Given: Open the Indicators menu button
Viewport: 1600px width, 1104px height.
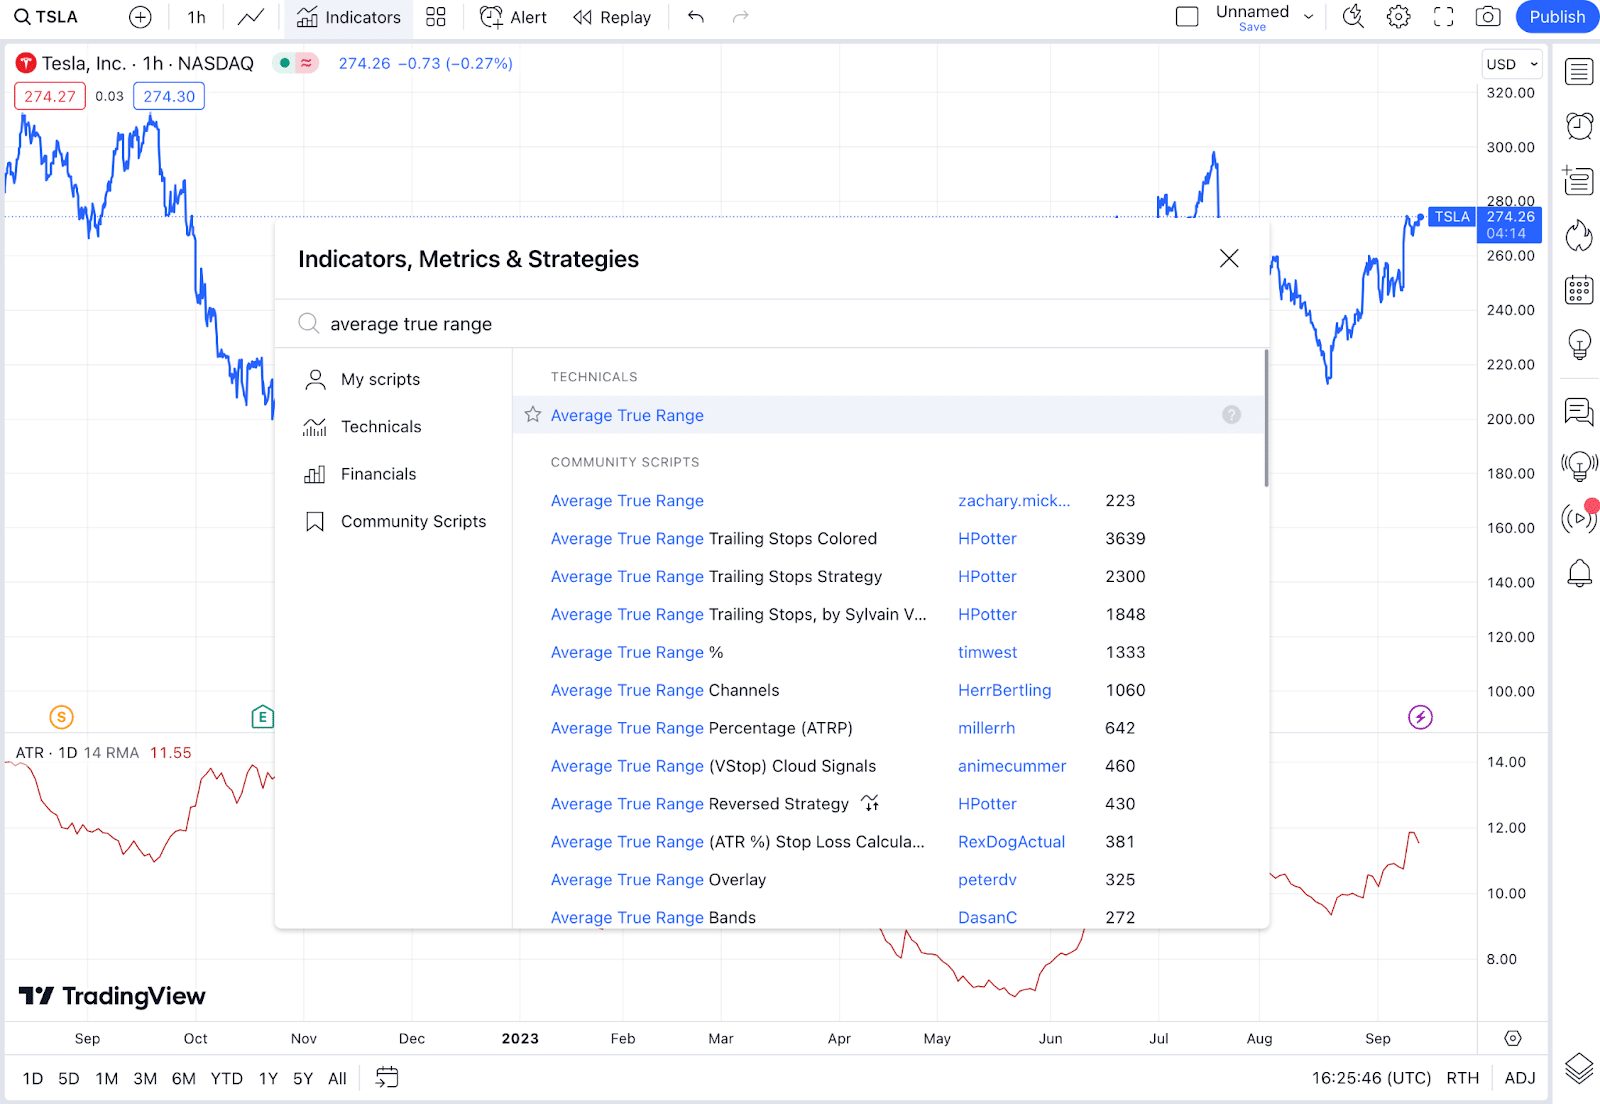Looking at the screenshot, I should (349, 17).
